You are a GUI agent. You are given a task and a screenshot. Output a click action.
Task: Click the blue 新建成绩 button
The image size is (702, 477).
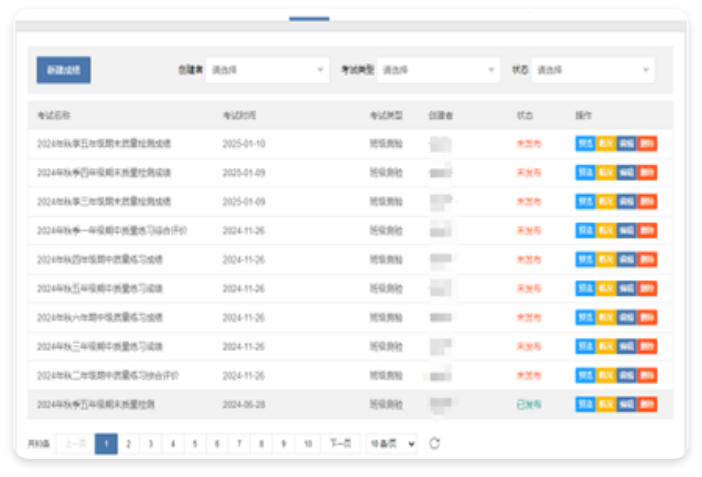(64, 70)
